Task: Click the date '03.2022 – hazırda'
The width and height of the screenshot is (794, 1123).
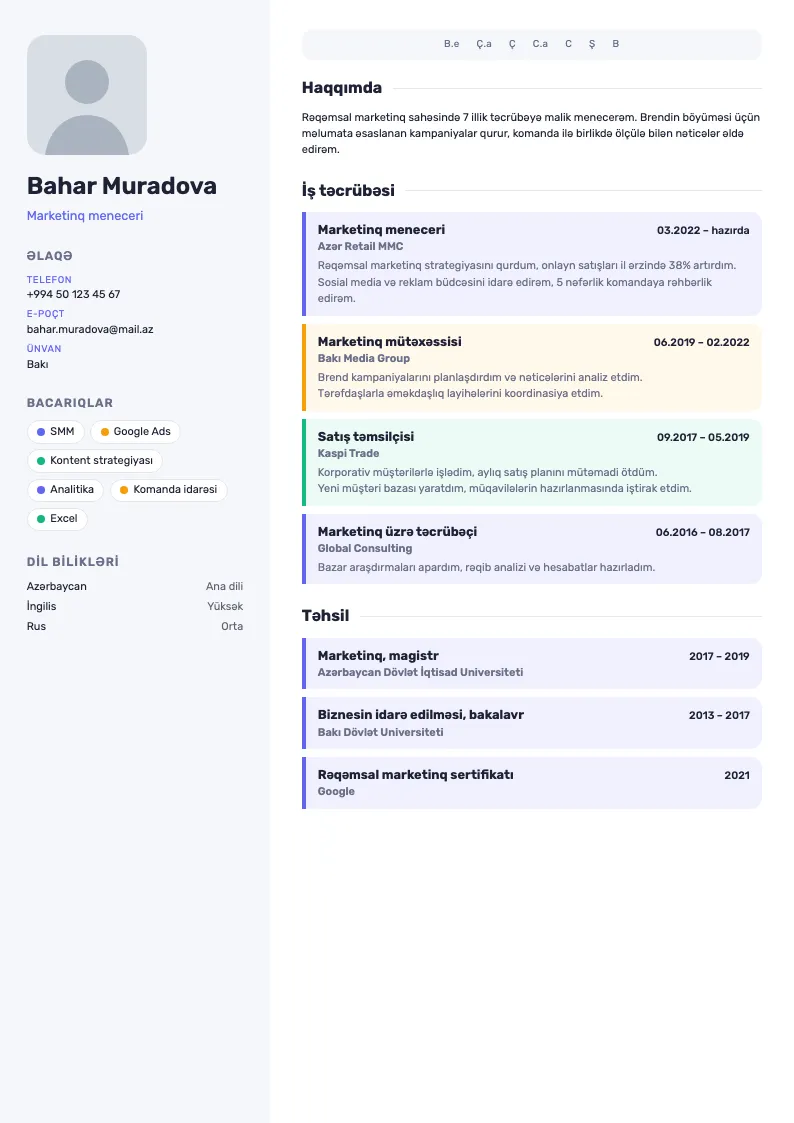Action: [x=703, y=230]
